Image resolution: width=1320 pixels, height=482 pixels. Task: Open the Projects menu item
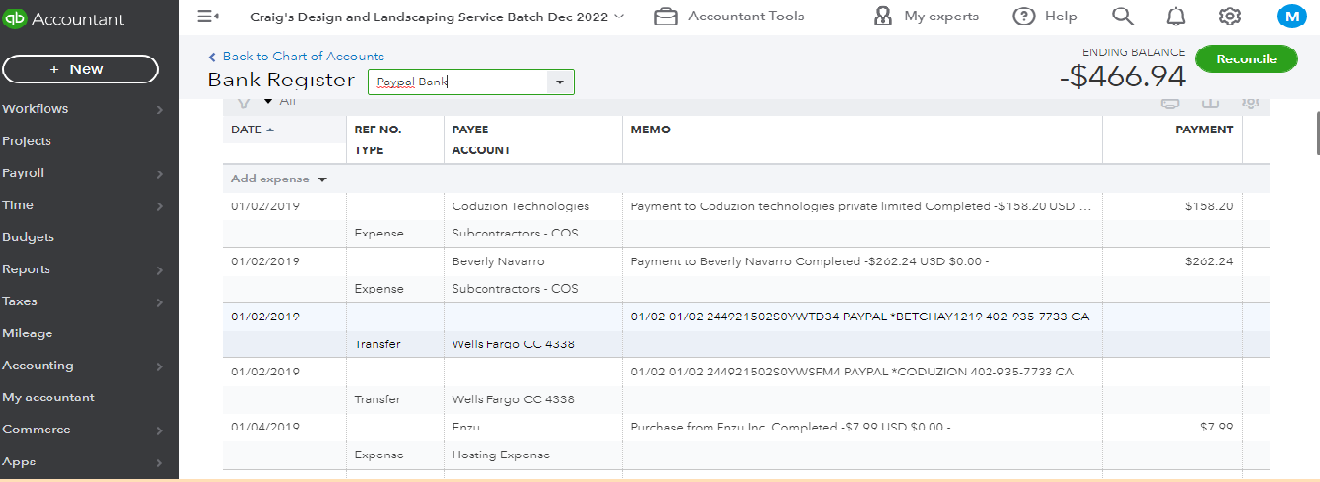pyautogui.click(x=26, y=141)
